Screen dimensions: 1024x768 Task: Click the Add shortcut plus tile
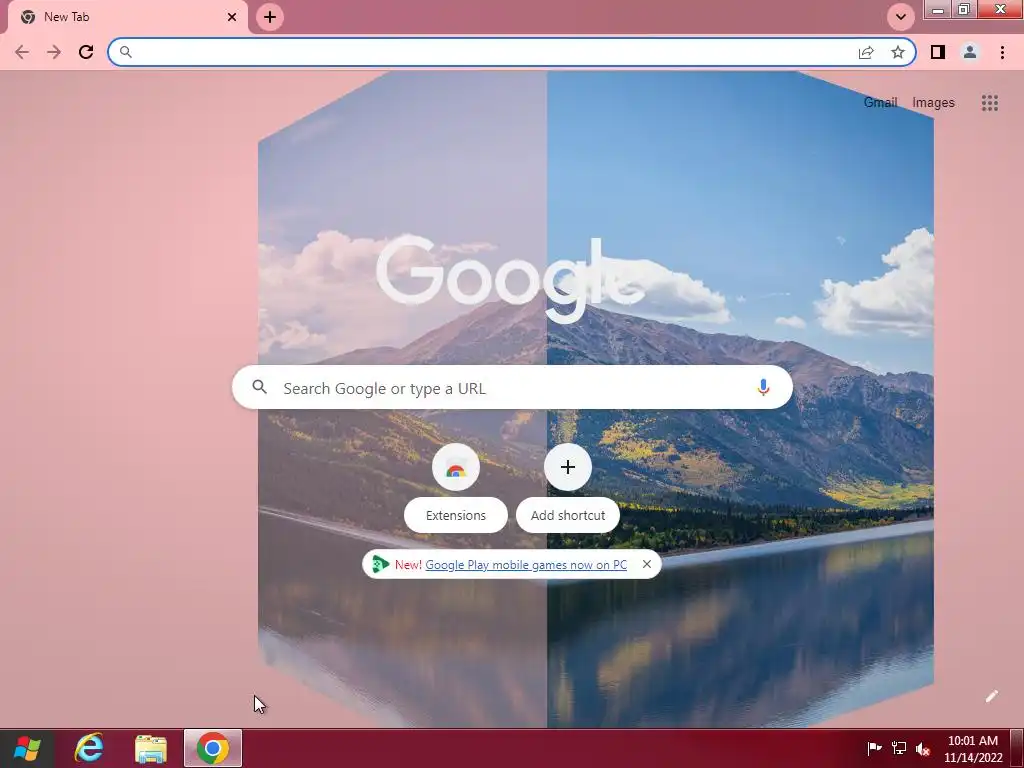tap(568, 467)
